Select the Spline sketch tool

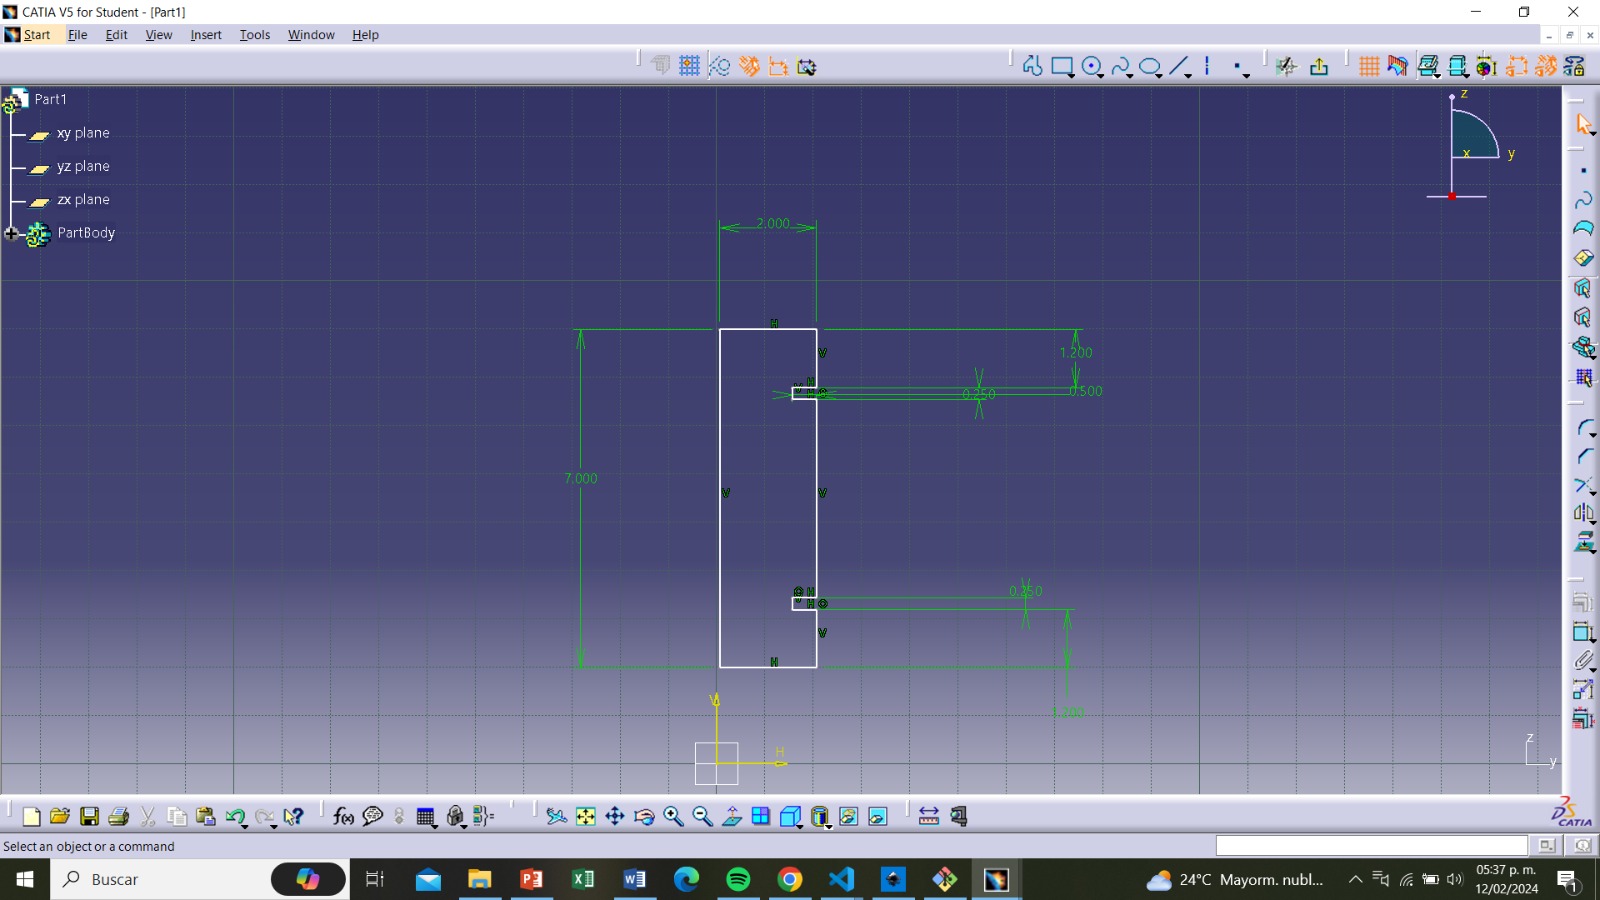(x=1120, y=66)
